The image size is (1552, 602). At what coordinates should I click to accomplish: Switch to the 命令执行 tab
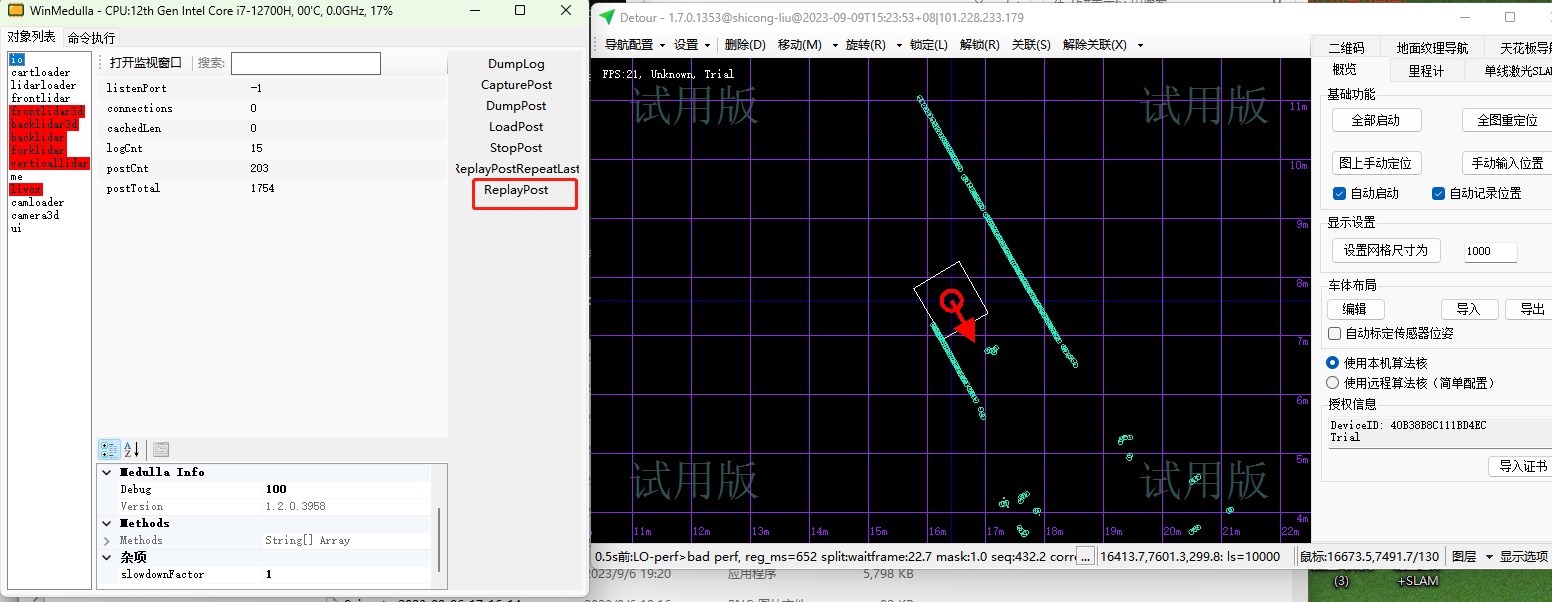[91, 38]
